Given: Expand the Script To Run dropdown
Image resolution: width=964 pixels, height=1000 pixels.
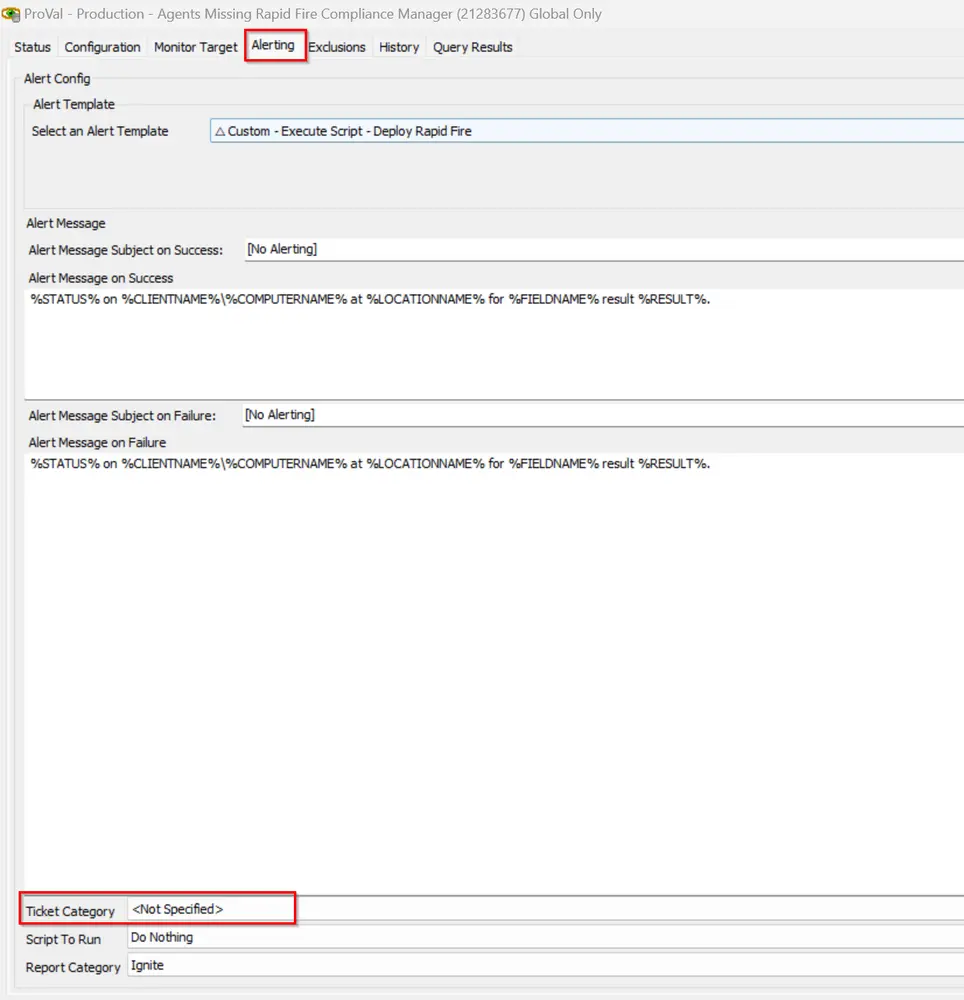Looking at the screenshot, I should point(546,938).
